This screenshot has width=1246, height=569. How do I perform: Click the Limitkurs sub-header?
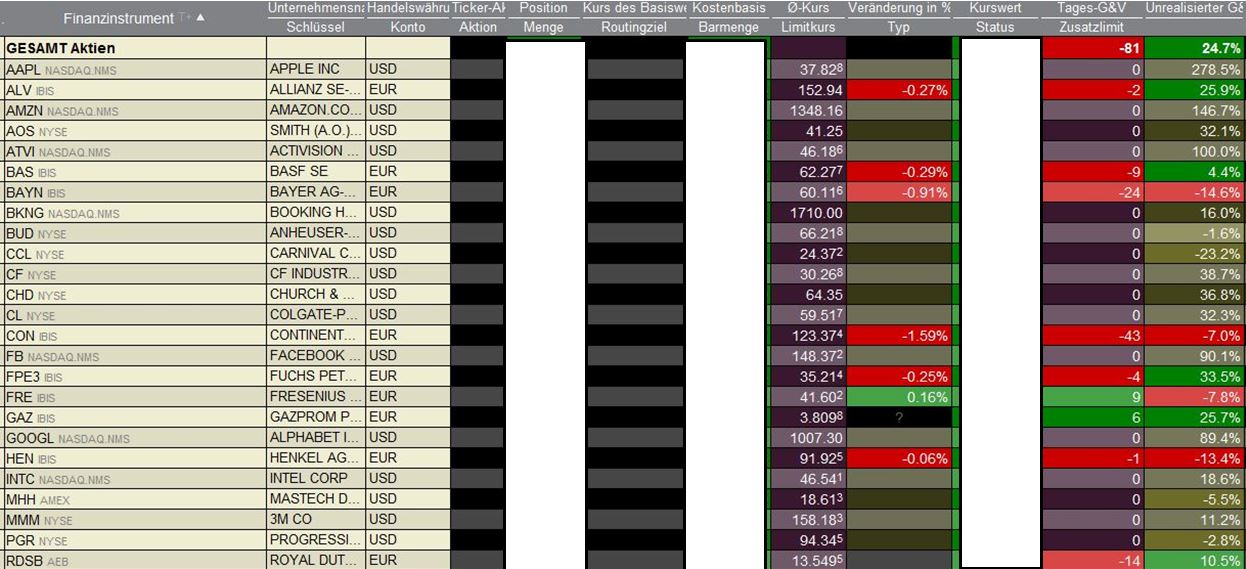pos(808,27)
